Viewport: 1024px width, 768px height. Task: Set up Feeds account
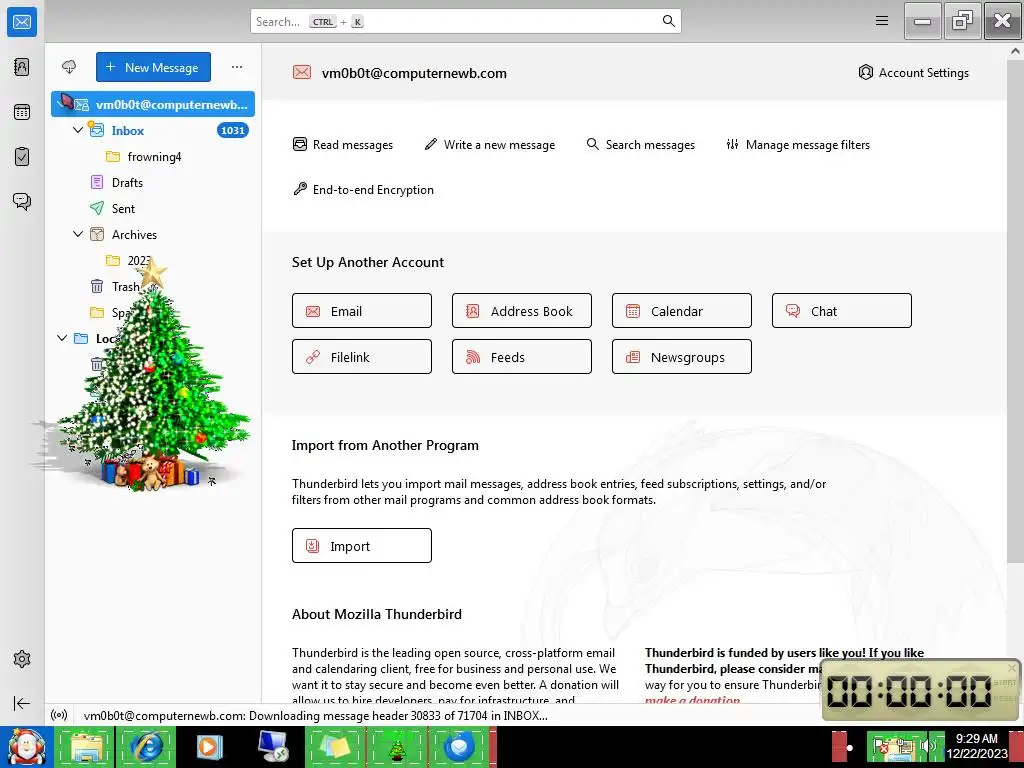pyautogui.click(x=522, y=357)
